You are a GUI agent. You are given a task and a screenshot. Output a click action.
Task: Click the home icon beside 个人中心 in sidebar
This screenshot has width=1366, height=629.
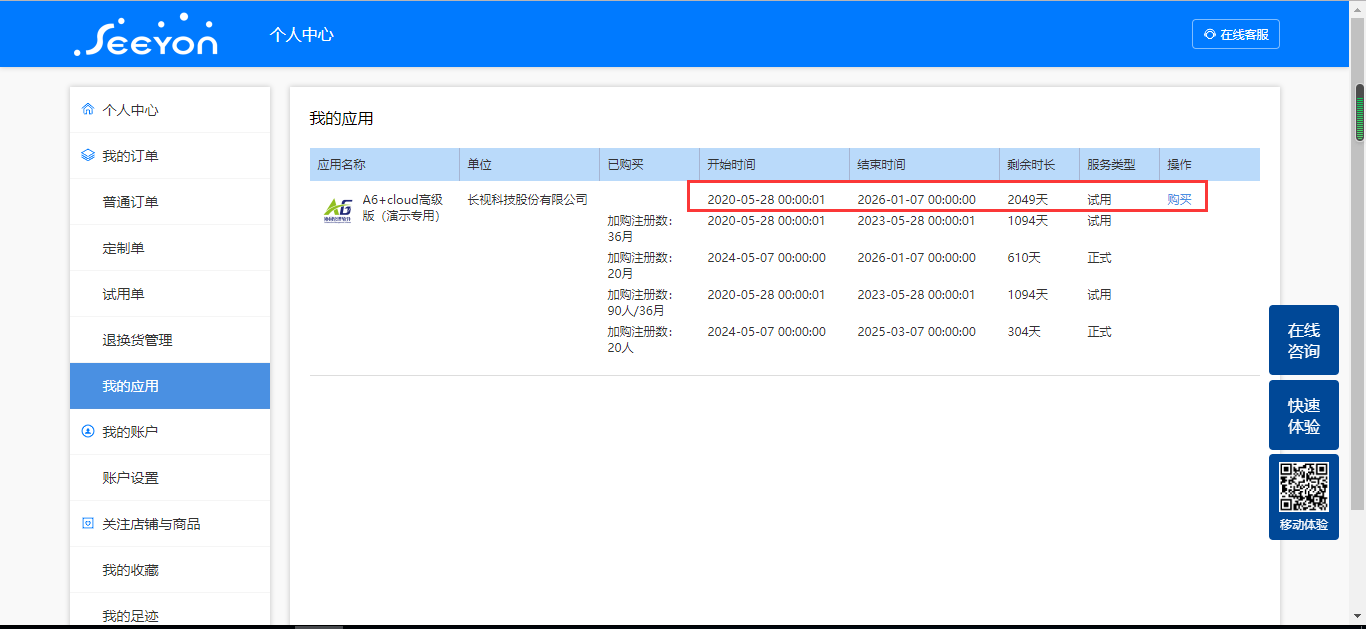pyautogui.click(x=88, y=110)
